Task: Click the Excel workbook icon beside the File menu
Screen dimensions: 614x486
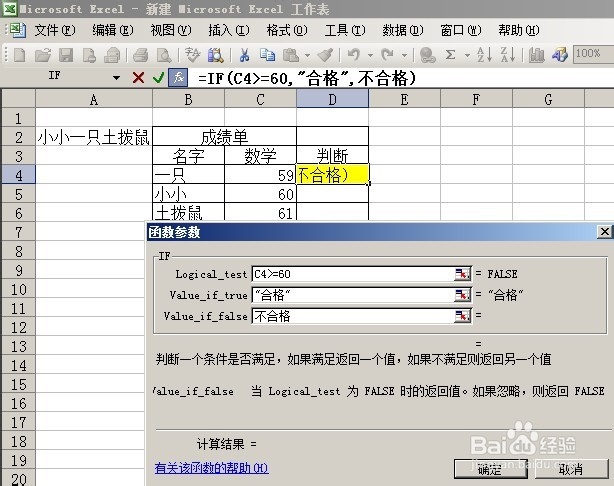Action: click(17, 31)
